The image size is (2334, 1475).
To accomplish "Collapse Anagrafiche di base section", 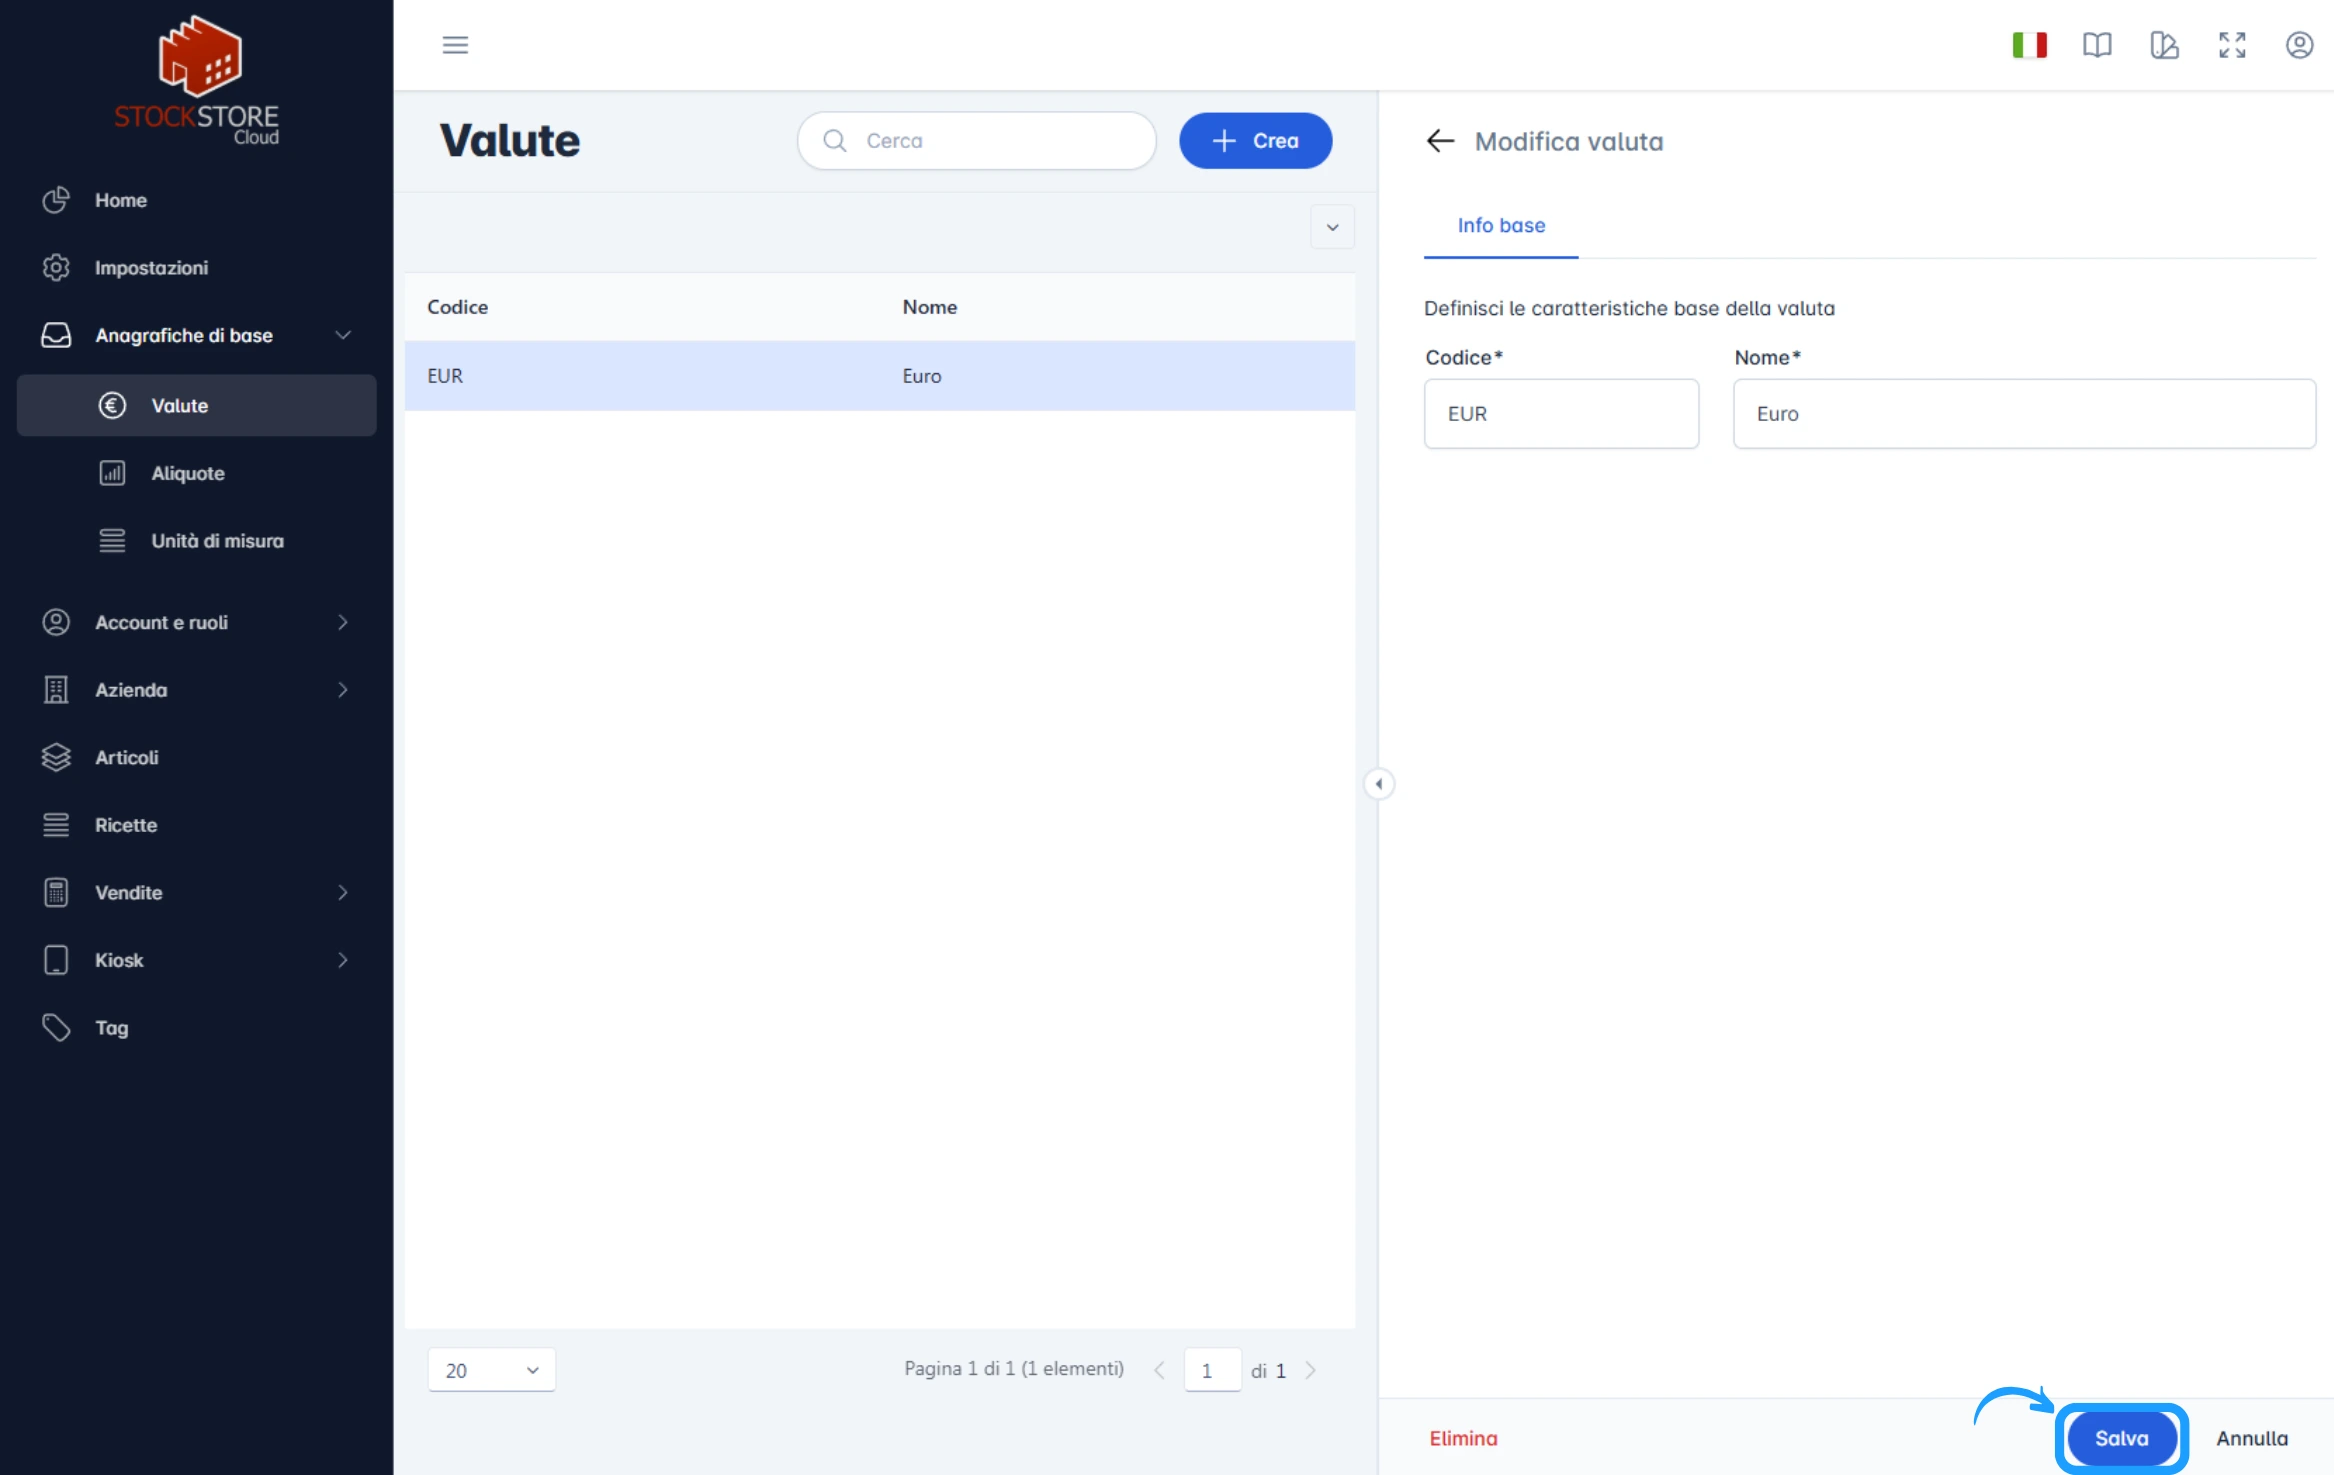I will [196, 335].
